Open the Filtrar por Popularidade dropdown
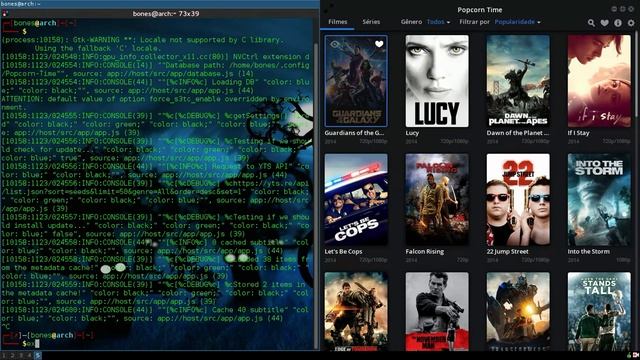640x360 pixels. click(x=517, y=22)
